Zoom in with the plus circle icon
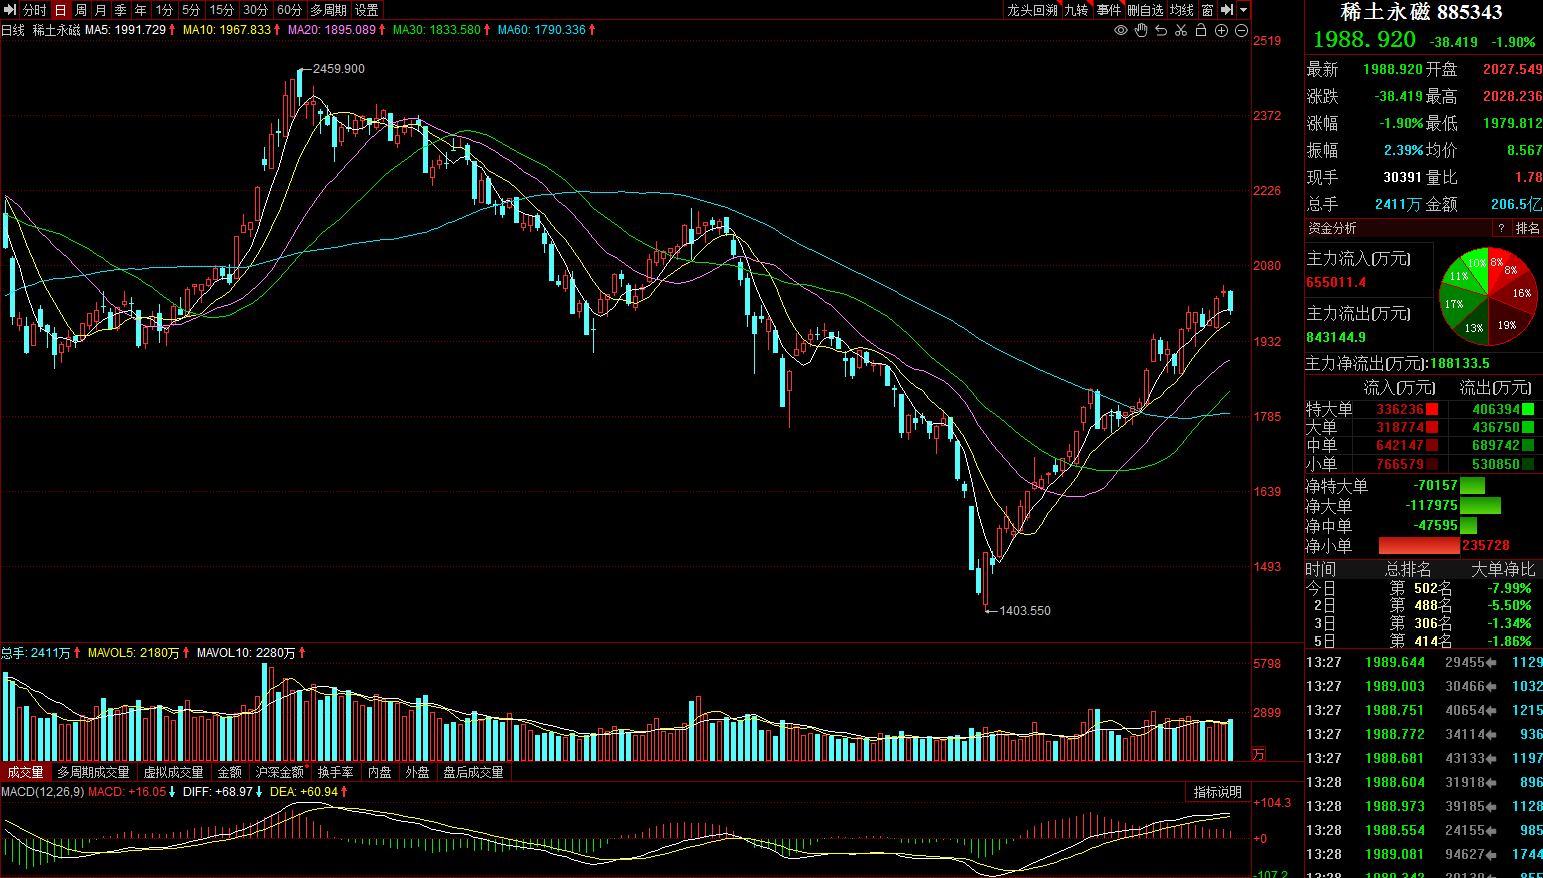 (1221, 30)
